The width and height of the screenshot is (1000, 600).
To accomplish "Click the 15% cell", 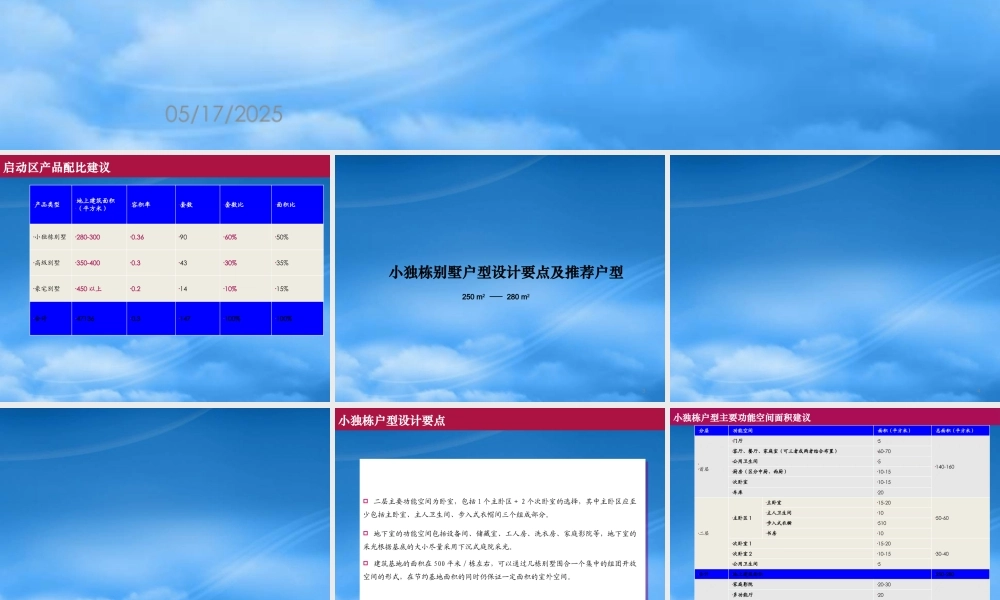I will 297,289.
